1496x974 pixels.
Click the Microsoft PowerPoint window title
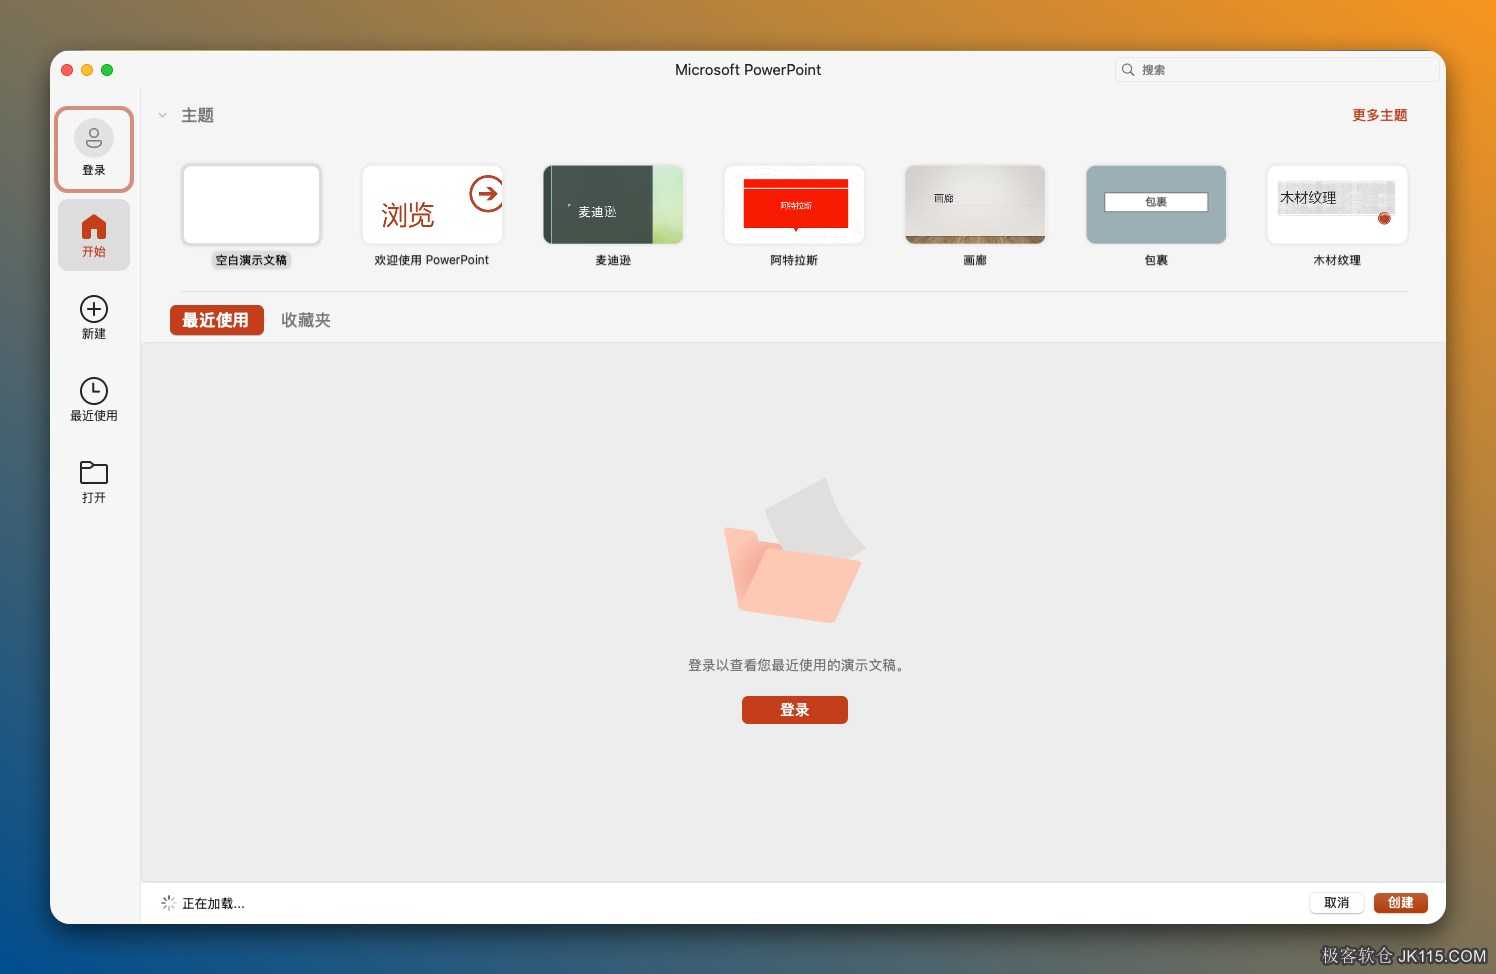click(x=748, y=70)
